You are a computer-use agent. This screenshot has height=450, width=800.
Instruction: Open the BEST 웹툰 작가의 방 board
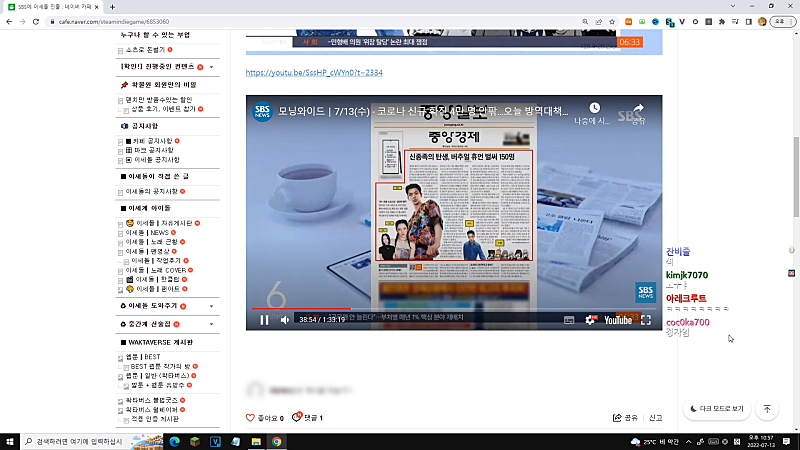160,366
